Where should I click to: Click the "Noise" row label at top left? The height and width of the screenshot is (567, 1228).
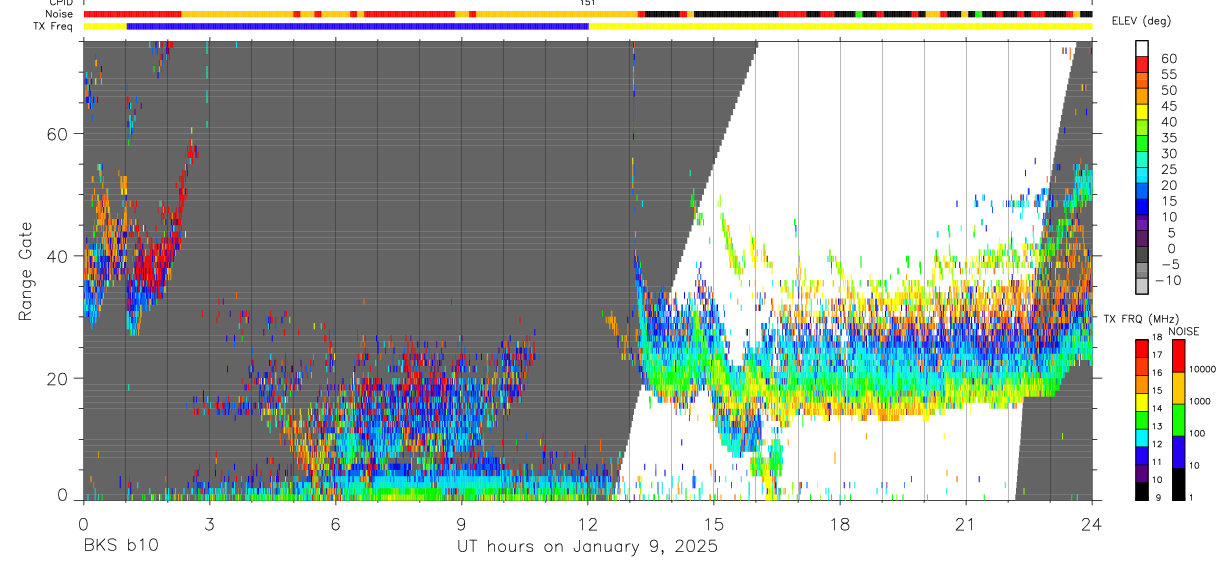60,14
